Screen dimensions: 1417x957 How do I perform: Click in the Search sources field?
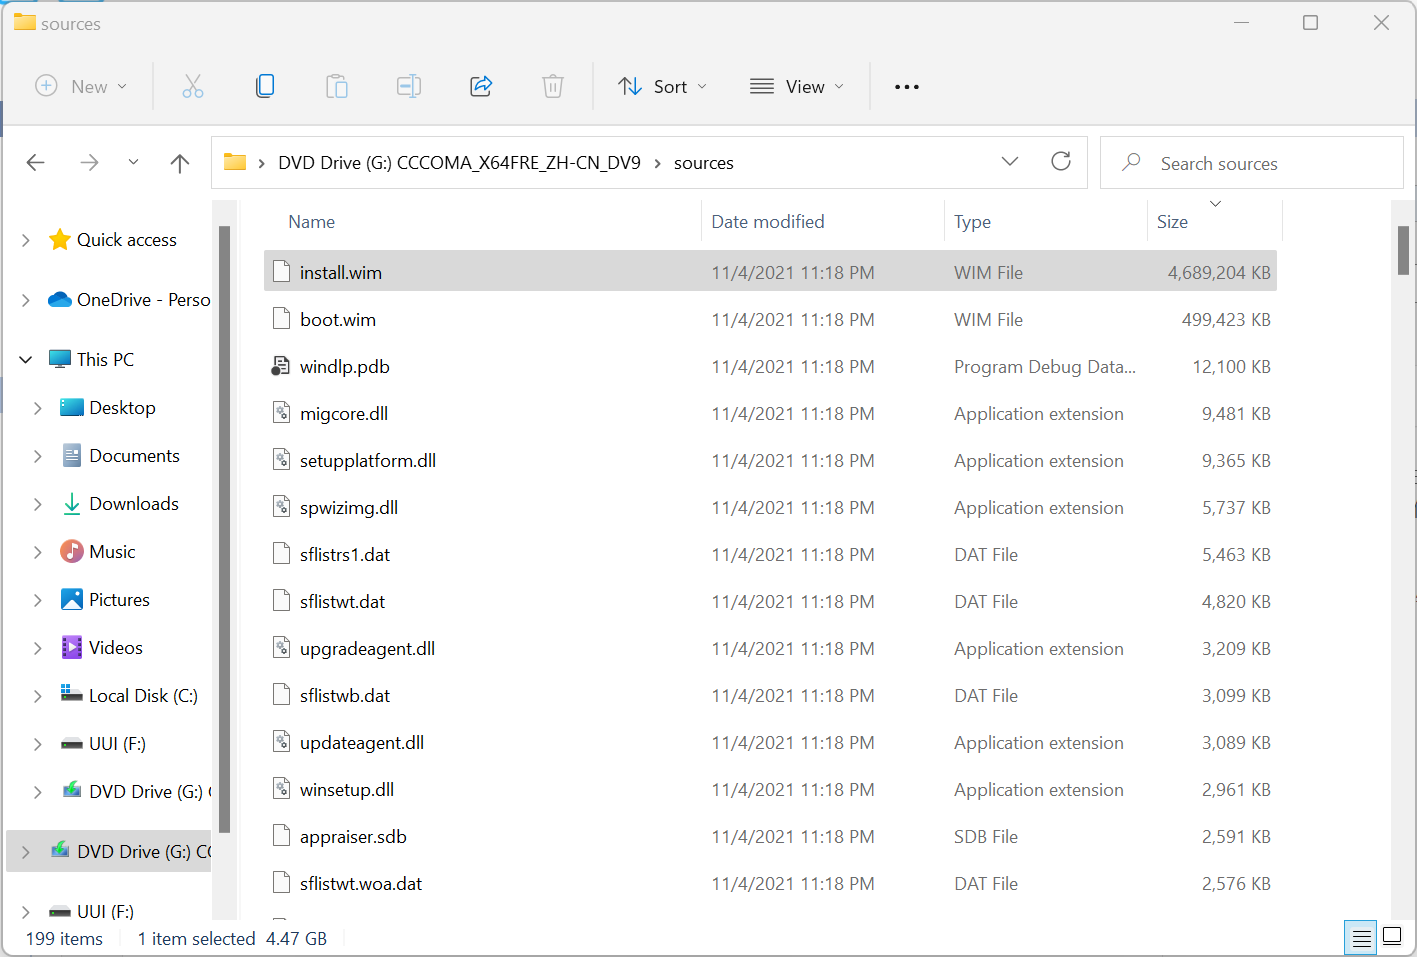pos(1252,163)
